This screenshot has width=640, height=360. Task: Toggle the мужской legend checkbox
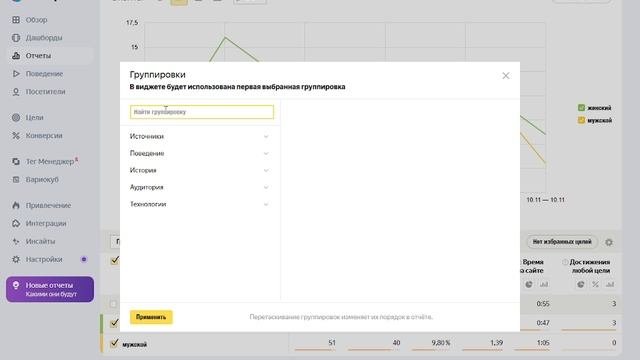coord(581,120)
